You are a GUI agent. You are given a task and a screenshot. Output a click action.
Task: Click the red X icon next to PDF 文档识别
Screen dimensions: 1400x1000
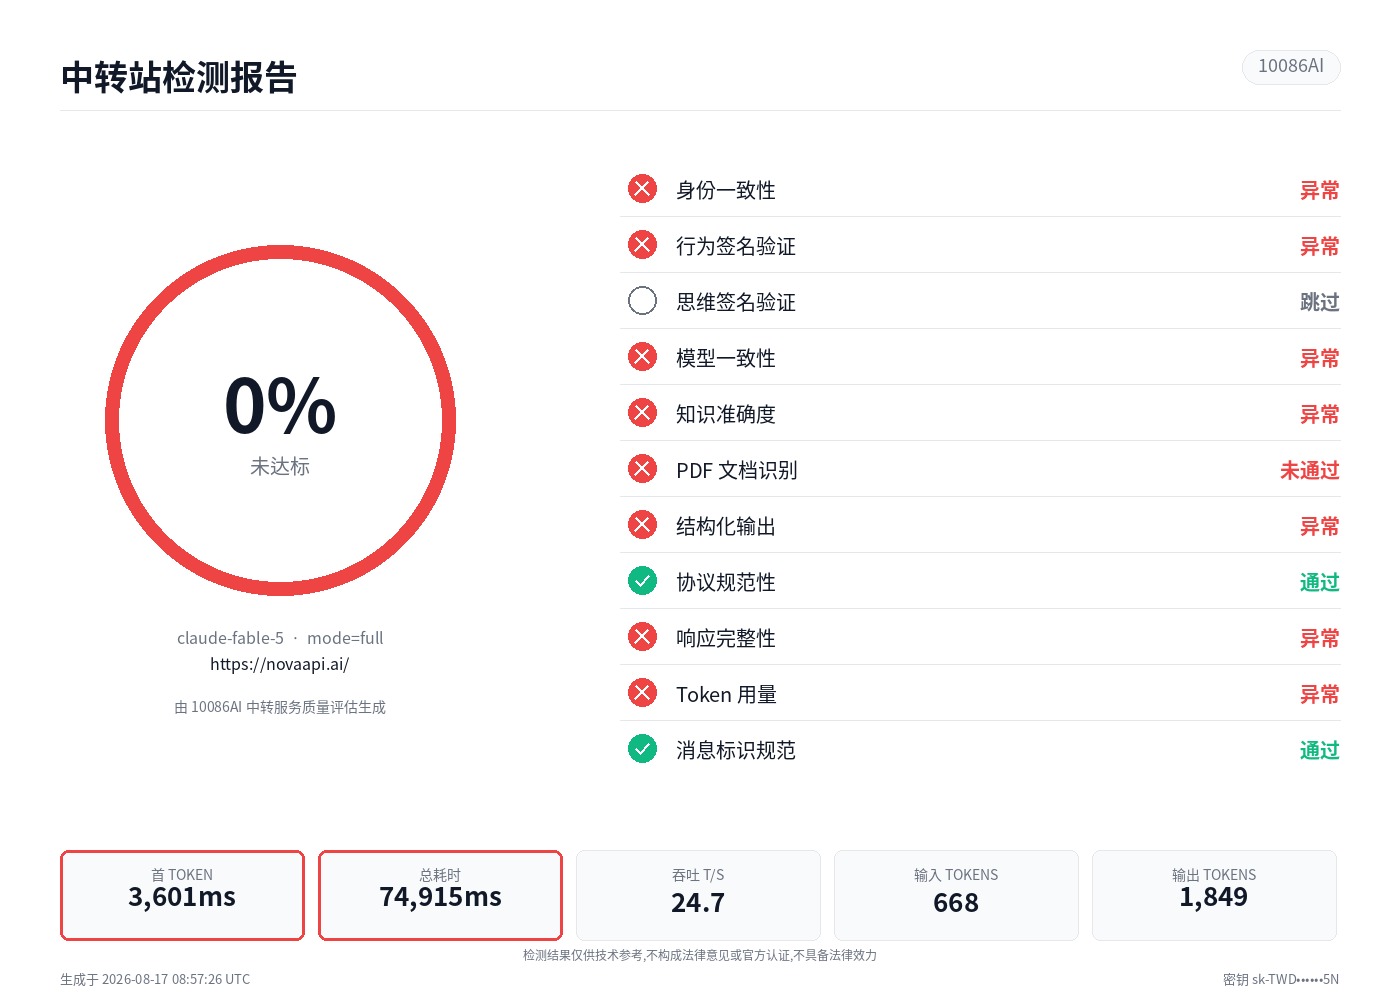pyautogui.click(x=642, y=469)
